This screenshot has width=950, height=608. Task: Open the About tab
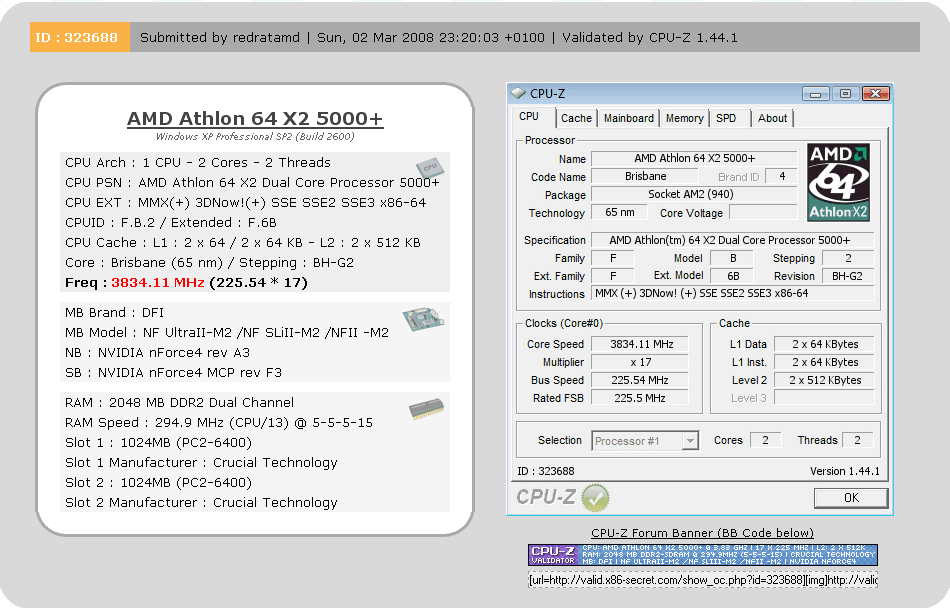point(772,118)
